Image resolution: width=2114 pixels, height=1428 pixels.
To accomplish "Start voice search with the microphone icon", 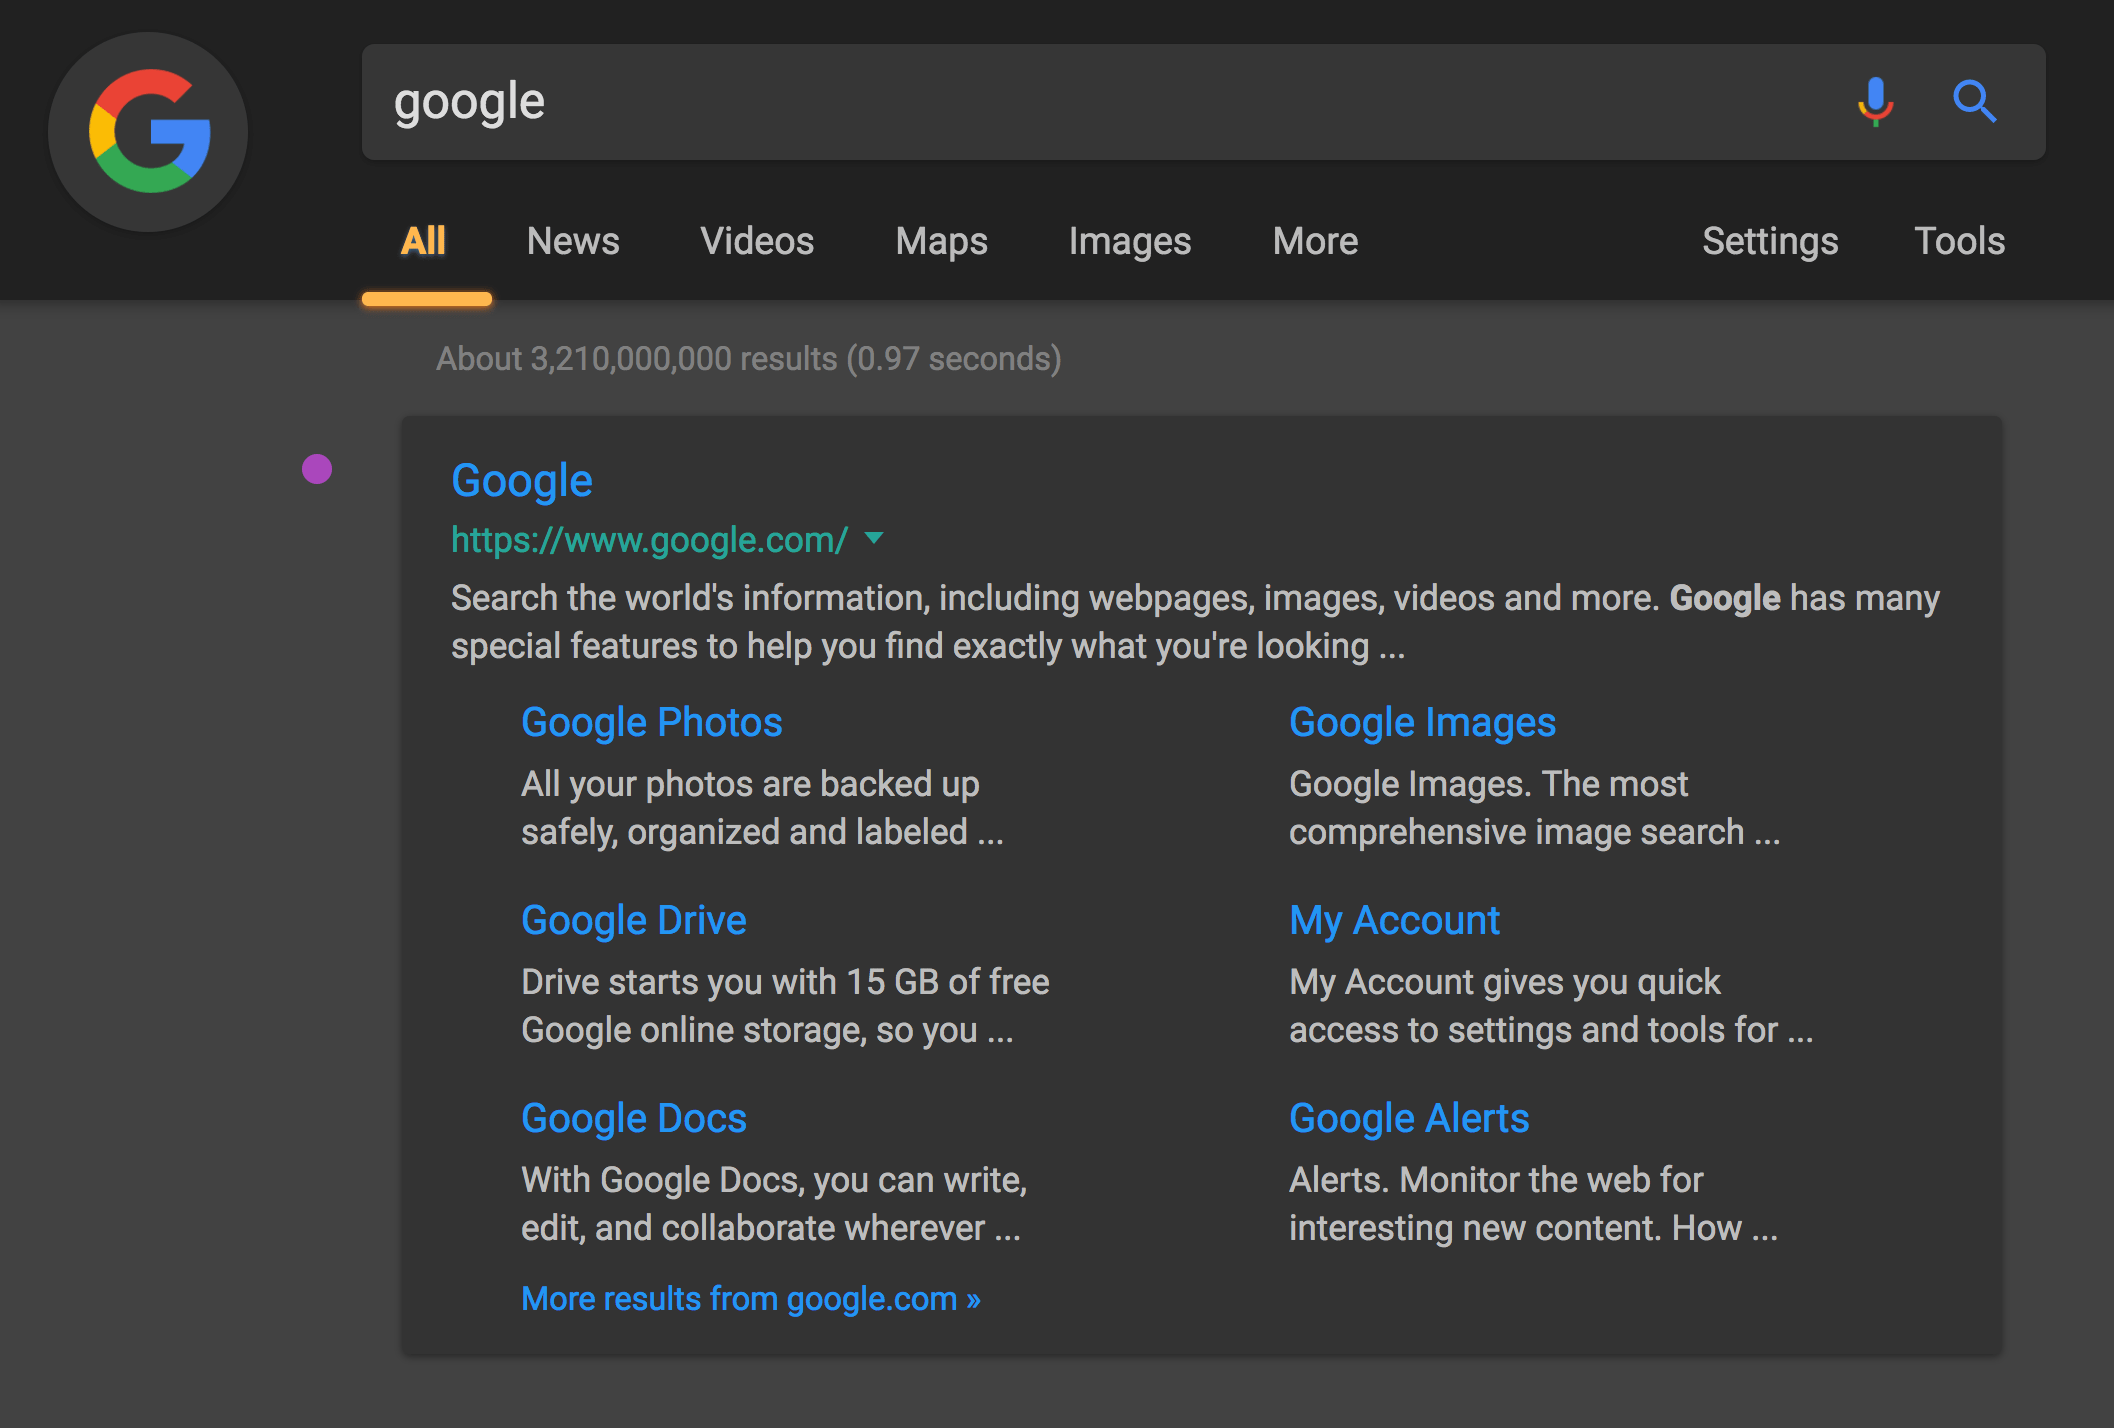I will click(x=1875, y=101).
